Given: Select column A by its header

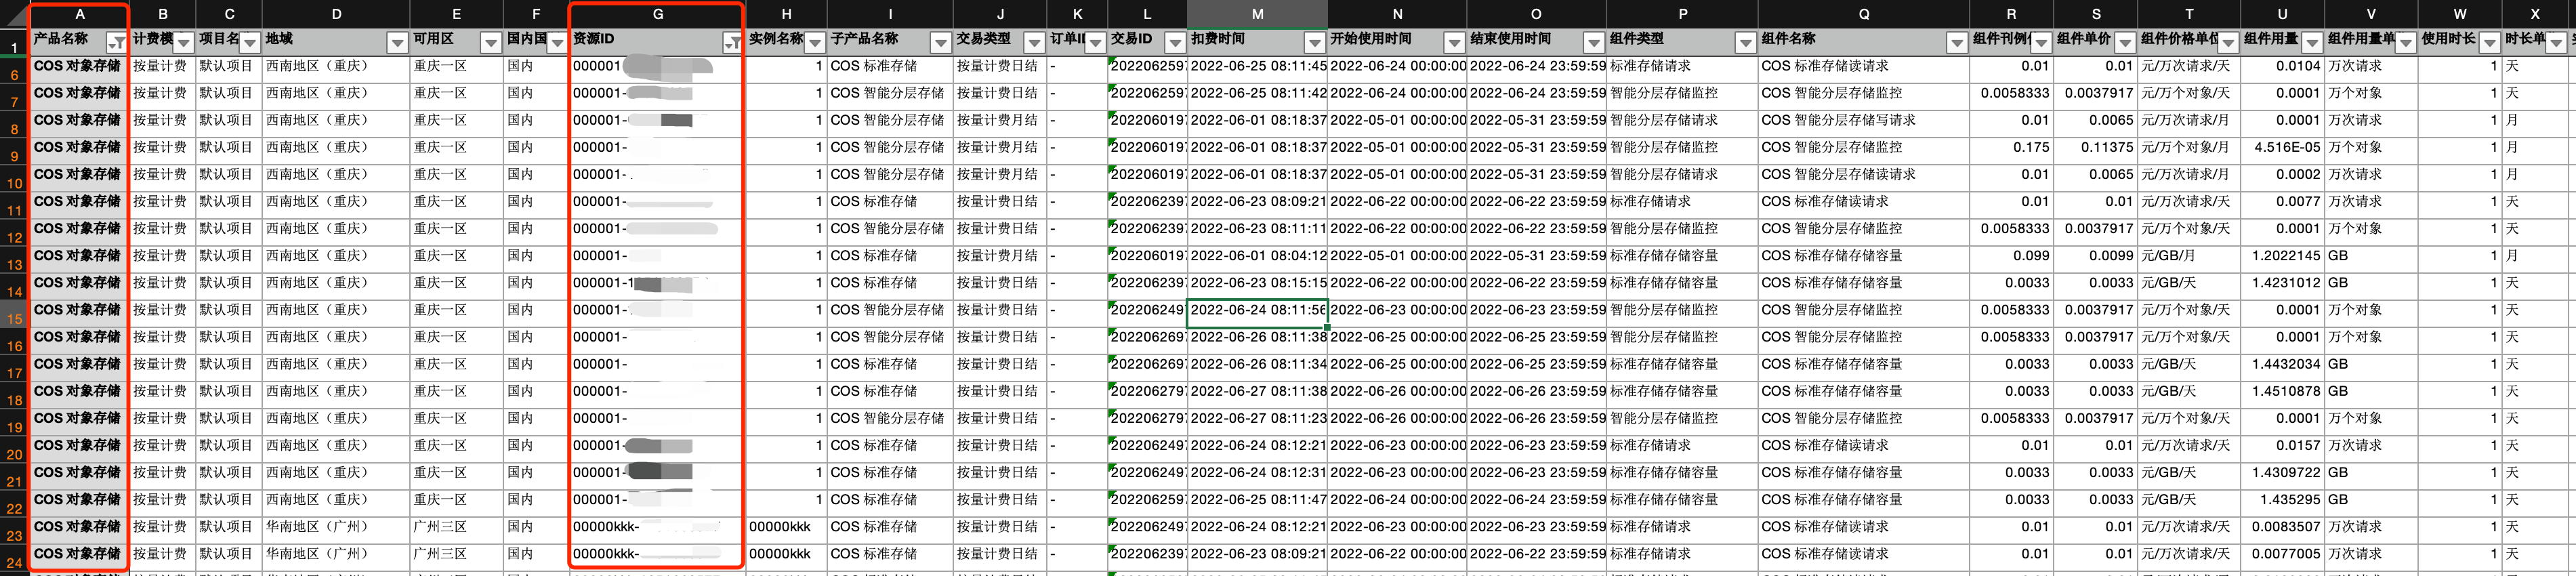Looking at the screenshot, I should [80, 14].
